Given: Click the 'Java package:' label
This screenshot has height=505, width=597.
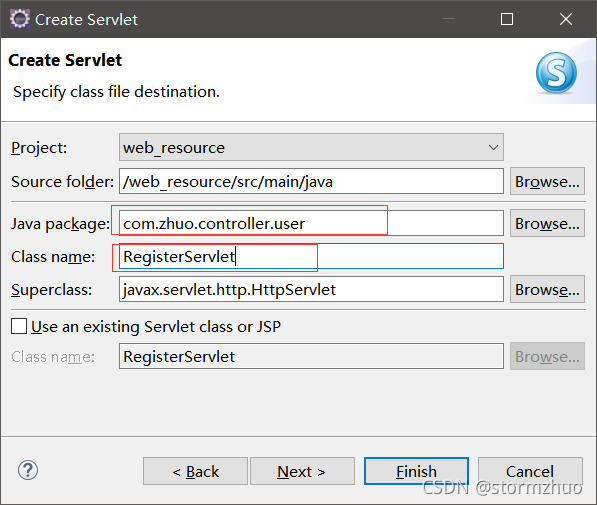Looking at the screenshot, I should pos(61,224).
